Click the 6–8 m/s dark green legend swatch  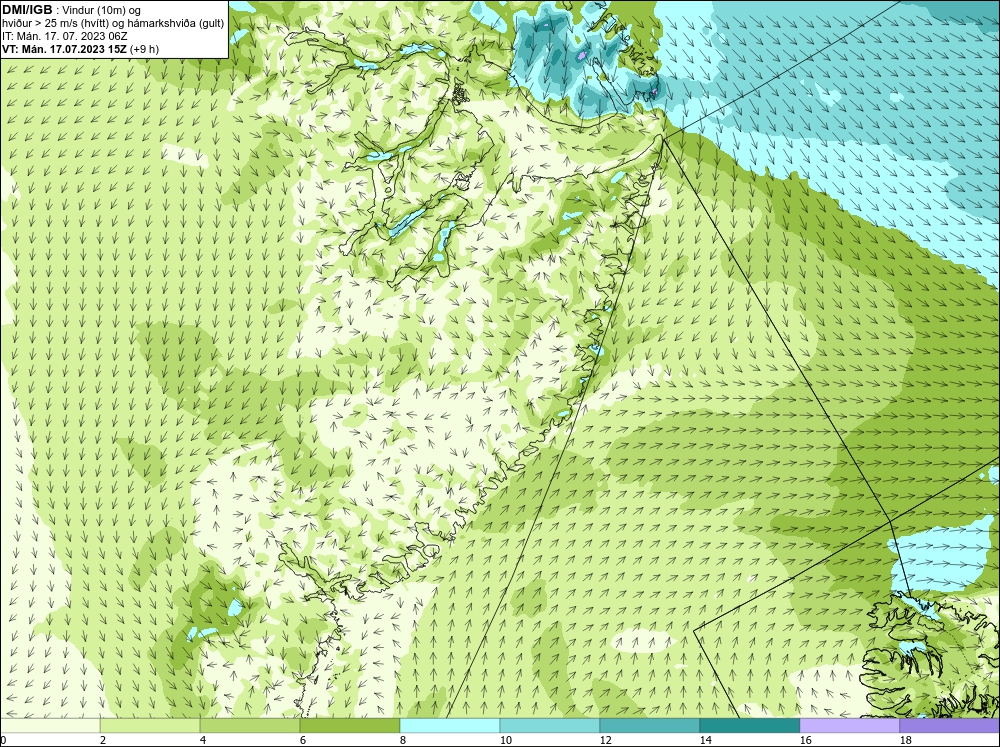[x=350, y=725]
